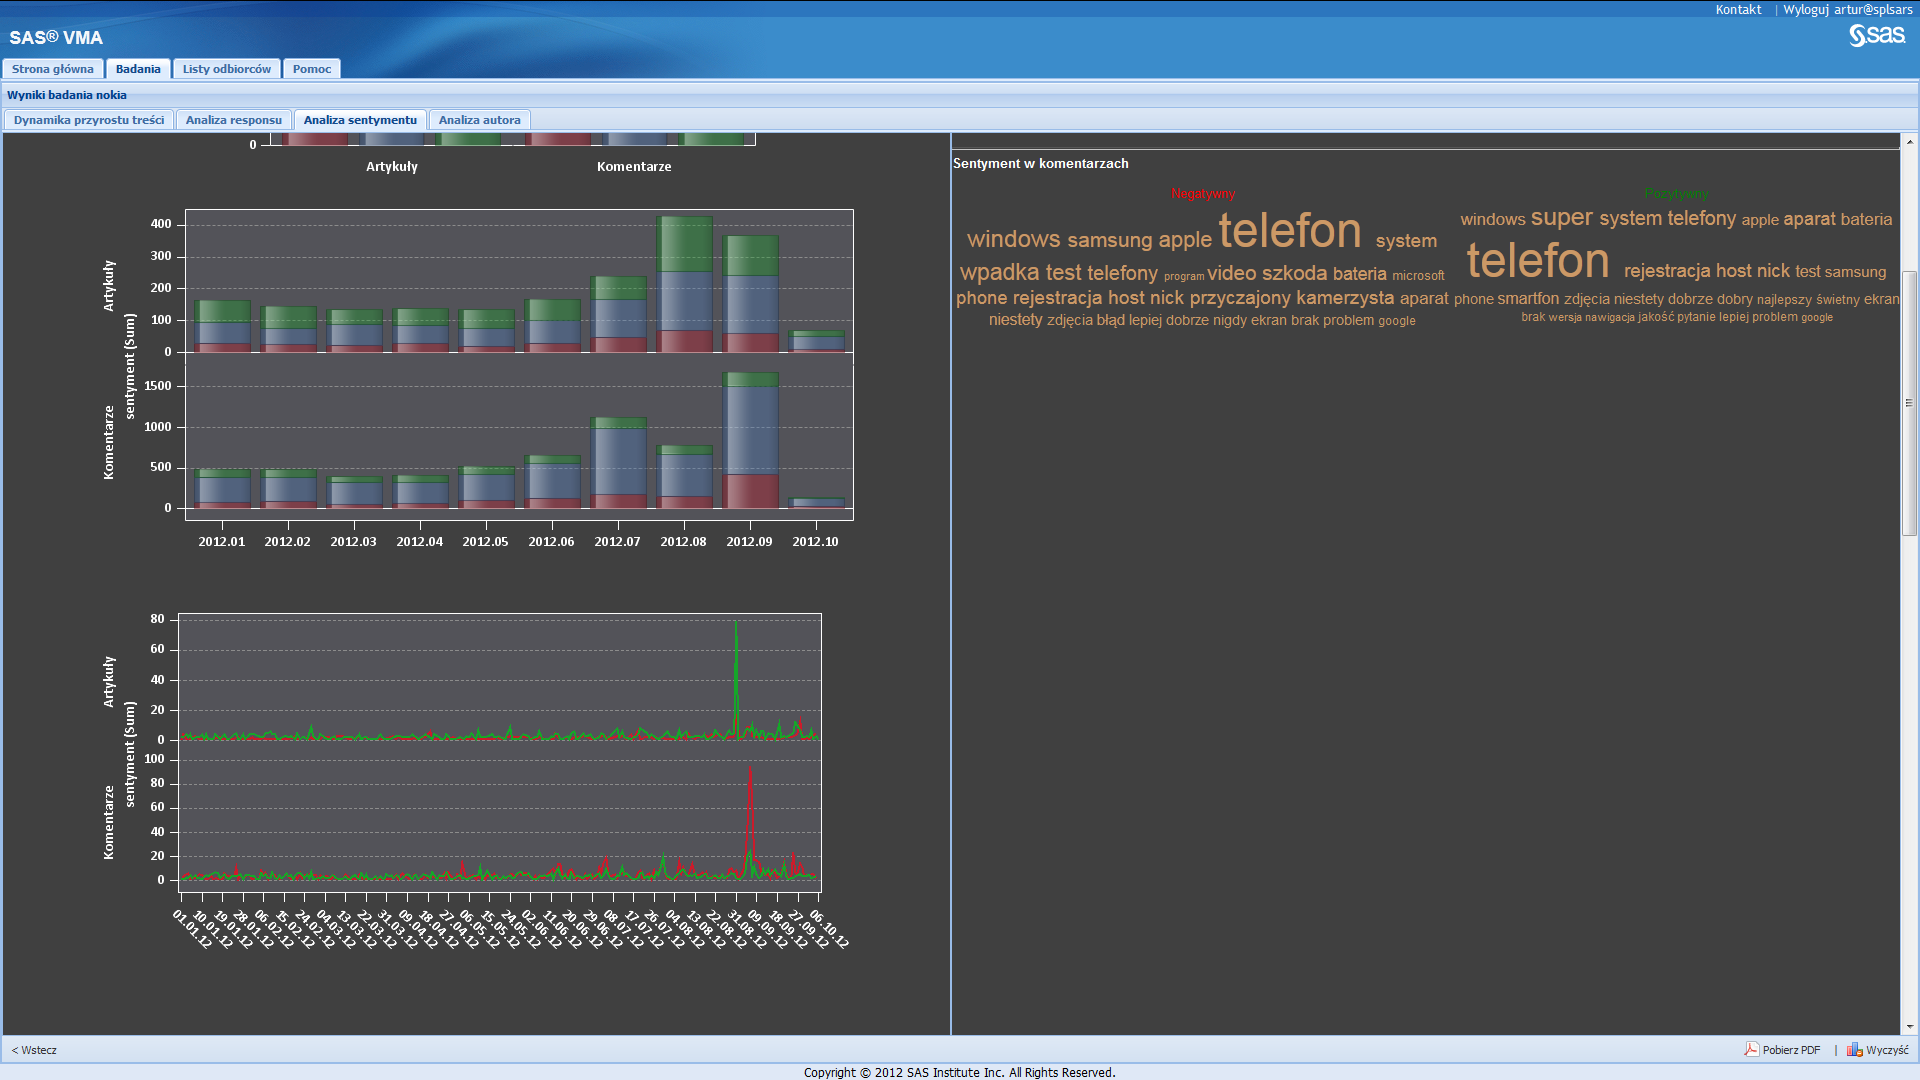This screenshot has height=1080, width=1920.
Task: Click large positive word 'telefon'
Action: pos(1538,260)
